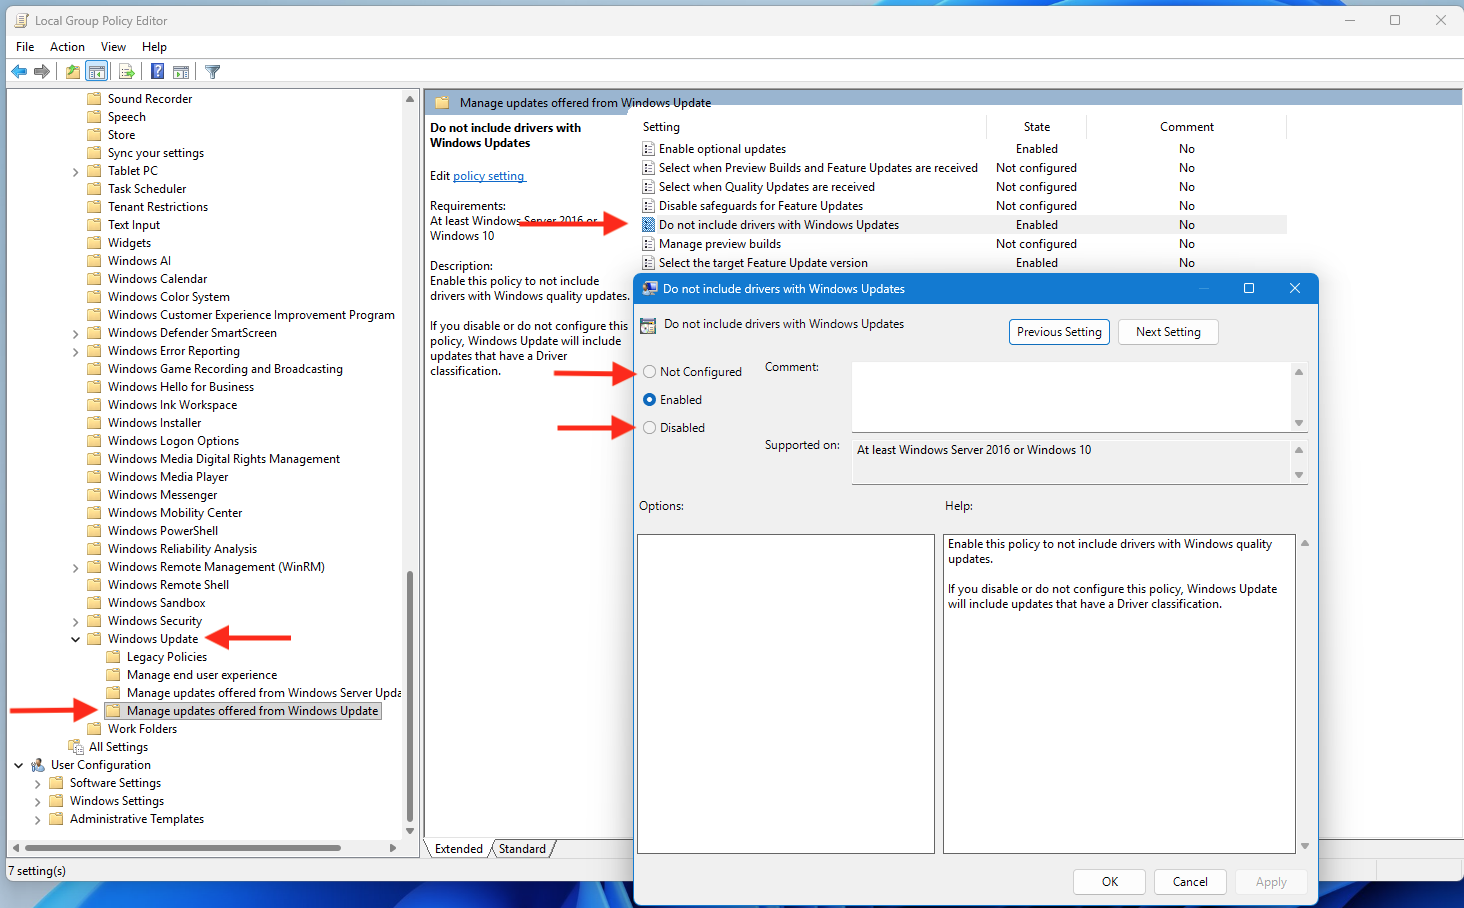Screen dimensions: 1464x908
Task: Click OK in the policy dialog
Action: [x=1110, y=882]
